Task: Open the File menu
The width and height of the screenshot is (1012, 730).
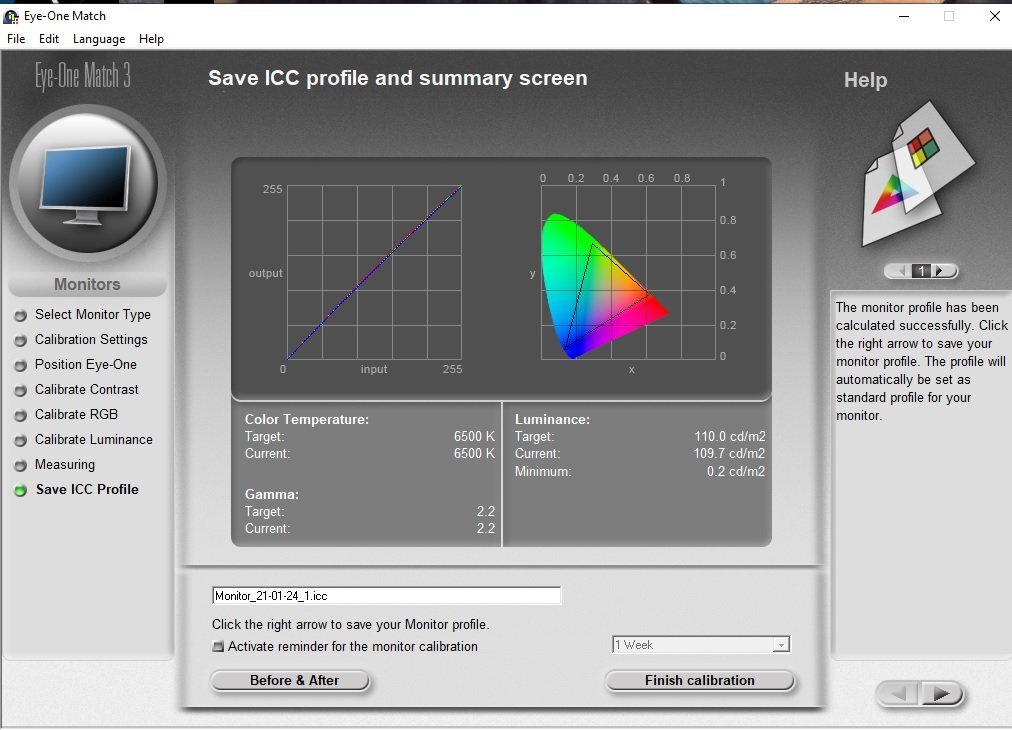Action: tap(16, 39)
